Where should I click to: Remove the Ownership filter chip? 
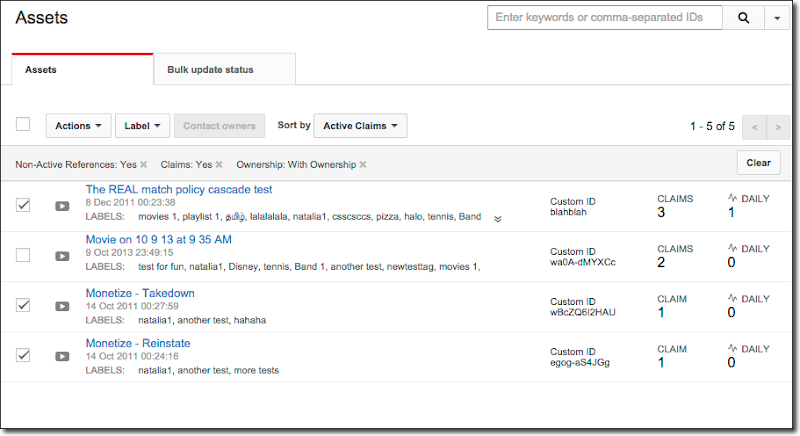[x=363, y=164]
